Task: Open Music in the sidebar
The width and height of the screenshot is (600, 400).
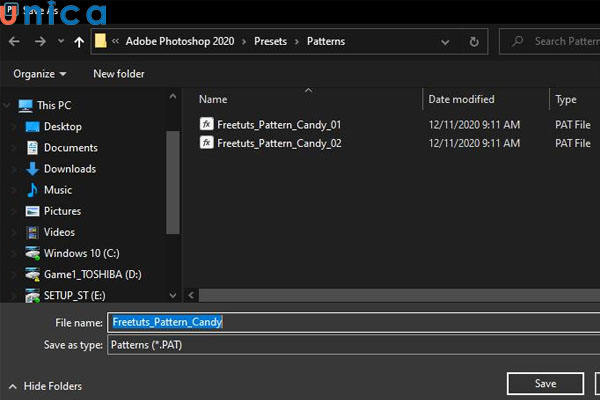Action: [58, 190]
